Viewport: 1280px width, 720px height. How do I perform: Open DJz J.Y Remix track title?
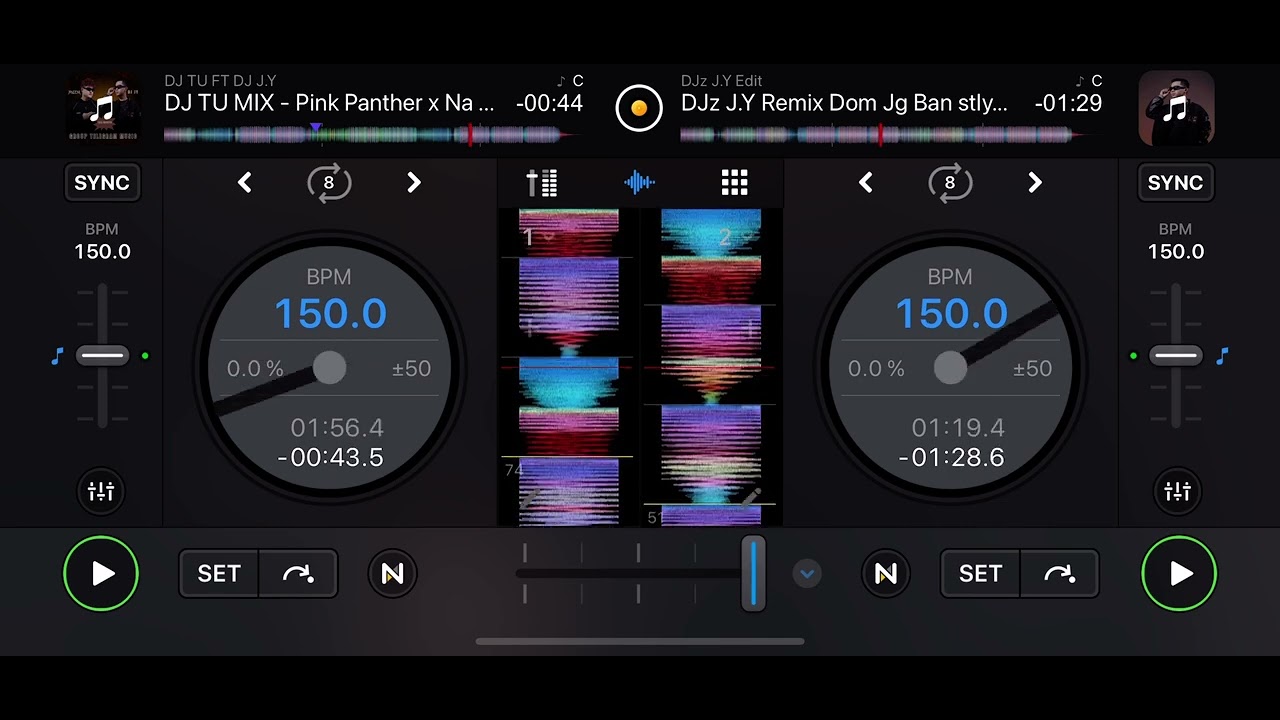(x=844, y=103)
